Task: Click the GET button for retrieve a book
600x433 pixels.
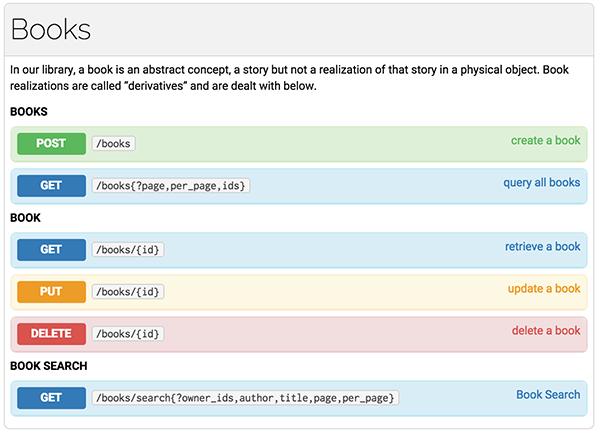Action: click(51, 249)
